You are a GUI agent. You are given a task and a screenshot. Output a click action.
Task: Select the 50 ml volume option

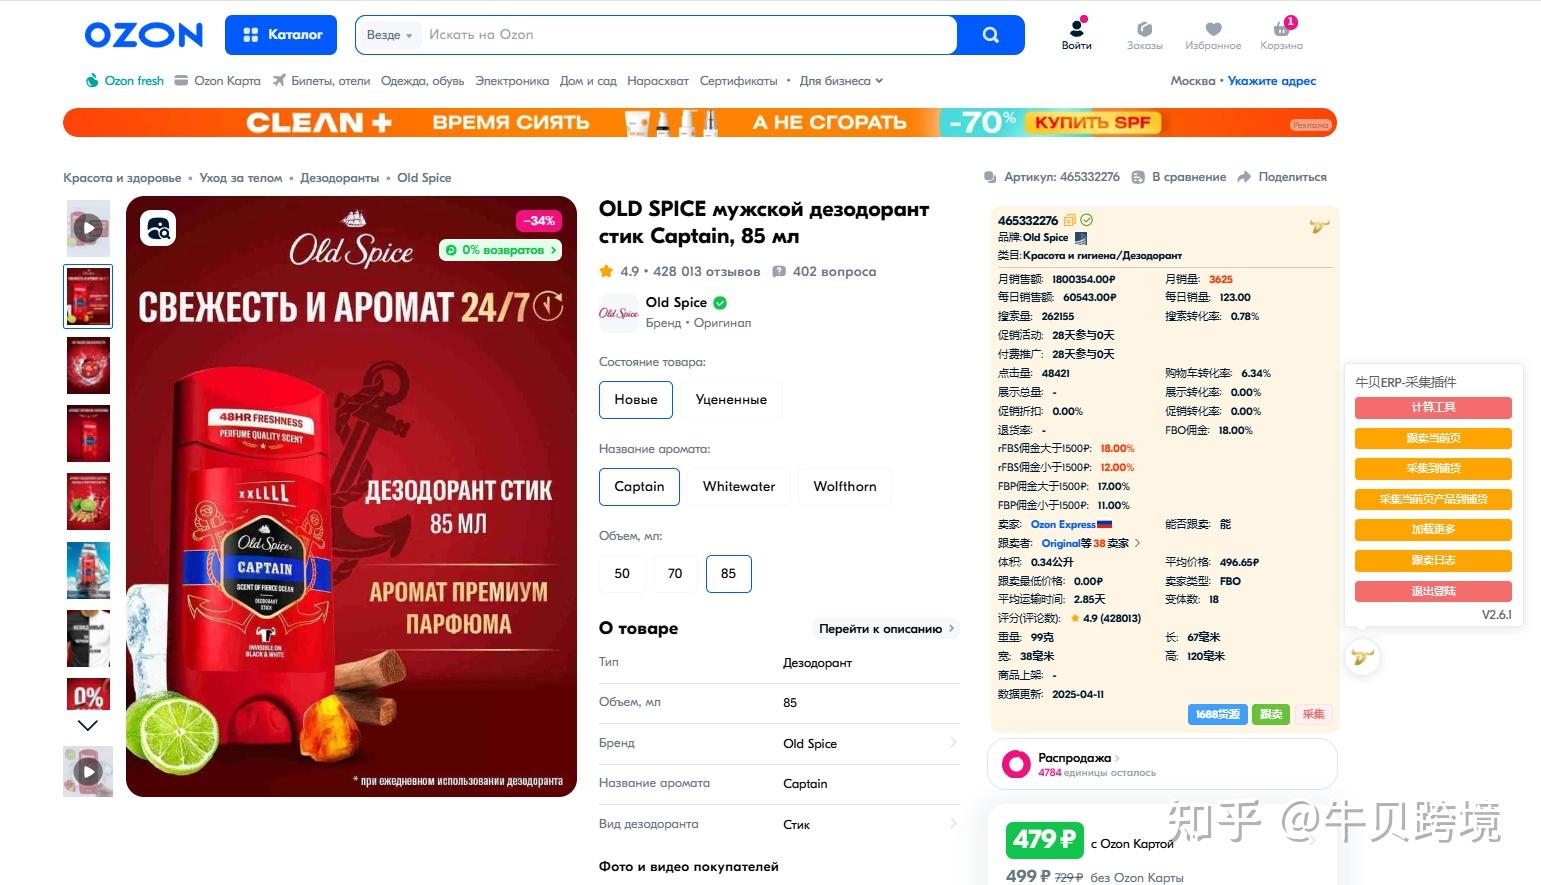coord(622,573)
